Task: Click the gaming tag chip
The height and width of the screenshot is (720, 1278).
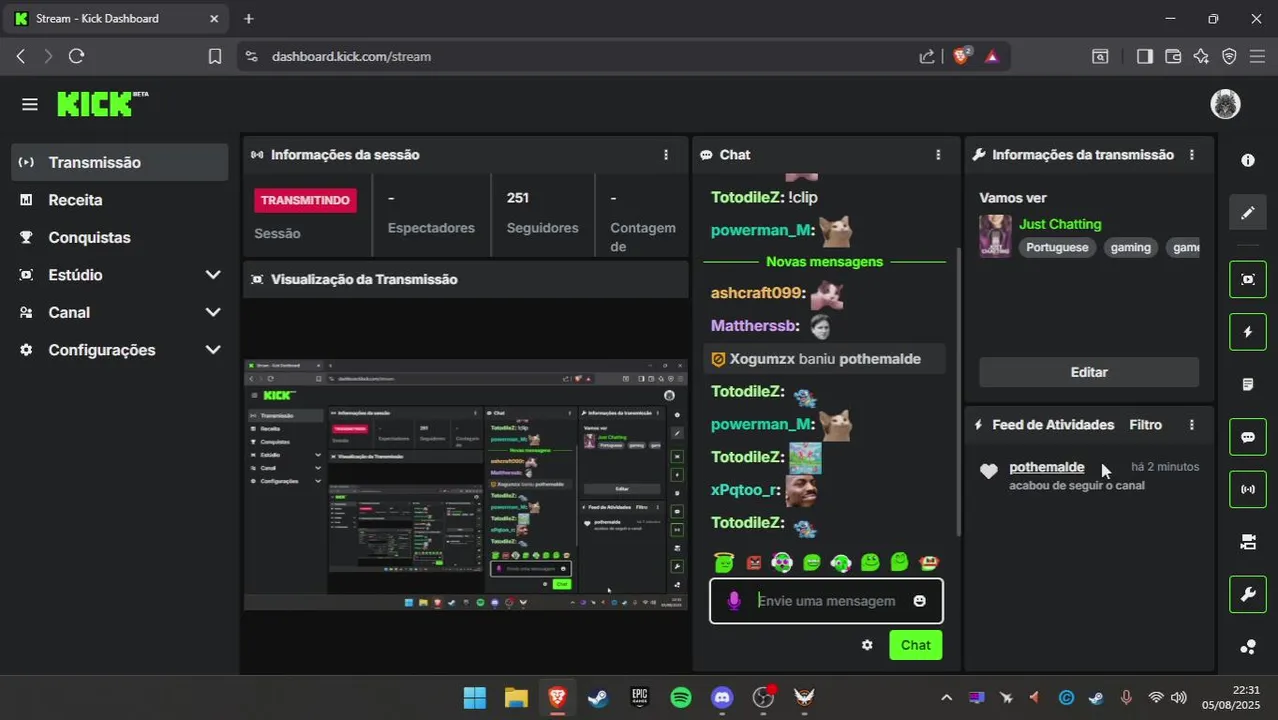Action: [x=1131, y=247]
